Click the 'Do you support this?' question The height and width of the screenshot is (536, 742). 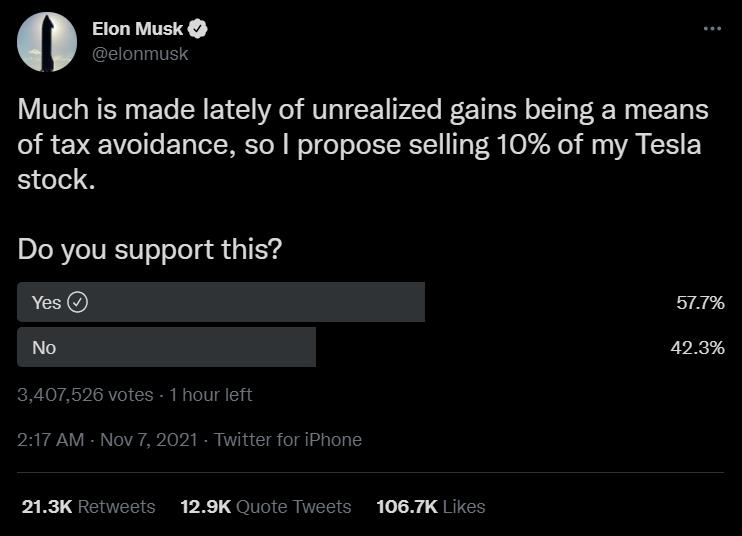(149, 250)
